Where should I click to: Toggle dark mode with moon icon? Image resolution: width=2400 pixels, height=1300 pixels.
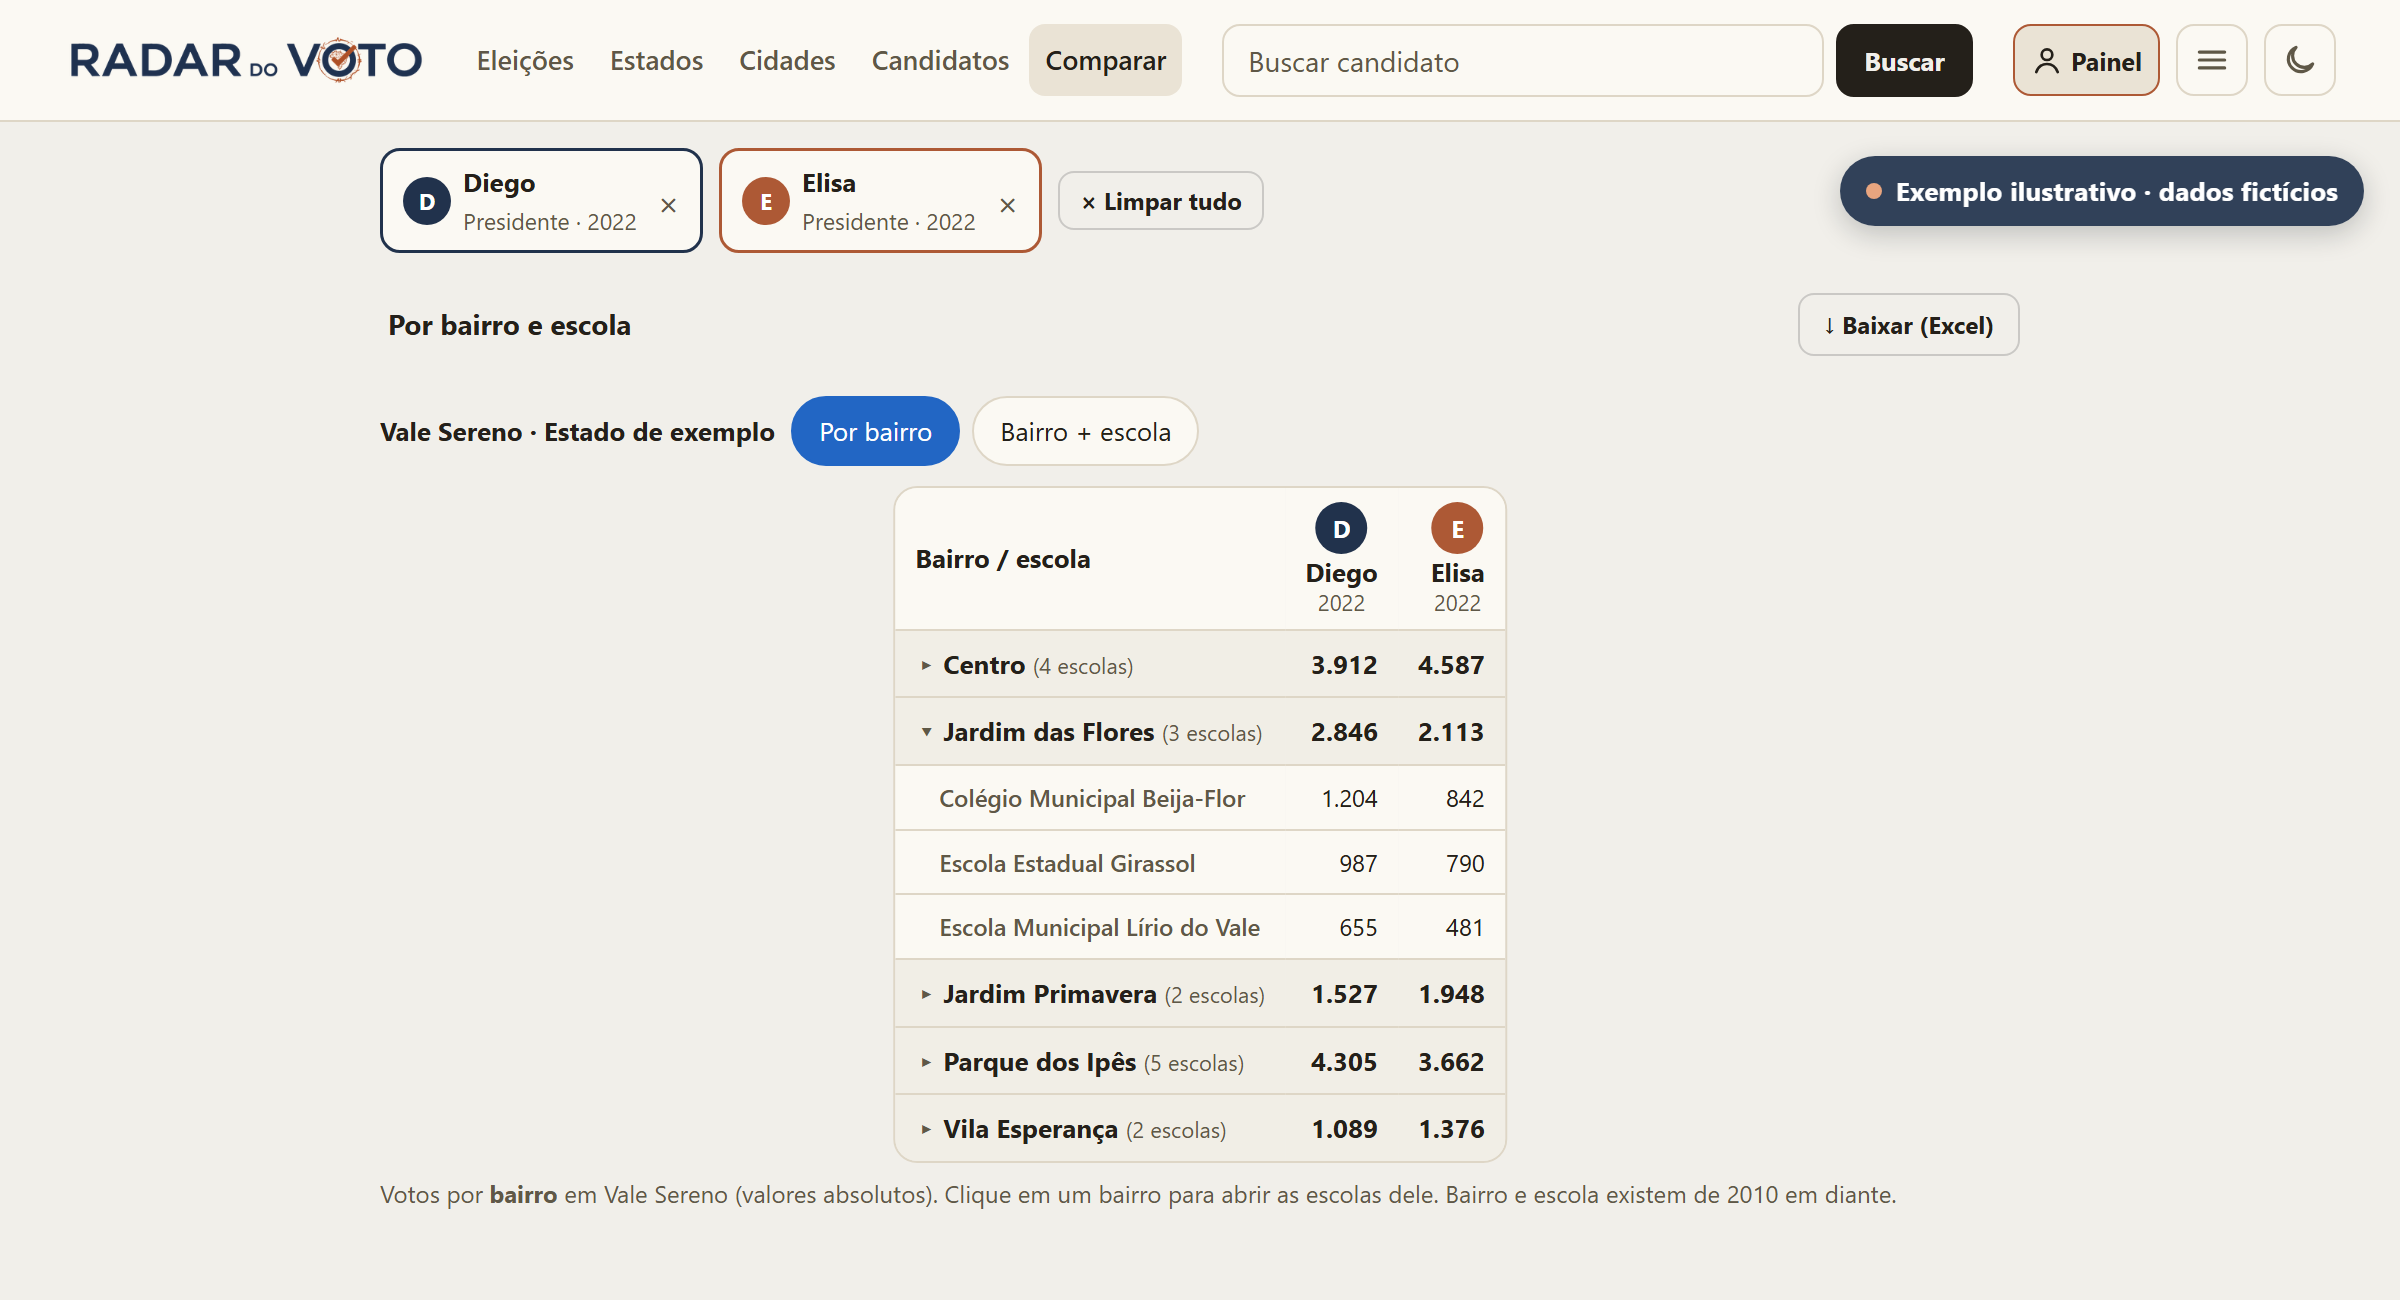point(2299,60)
